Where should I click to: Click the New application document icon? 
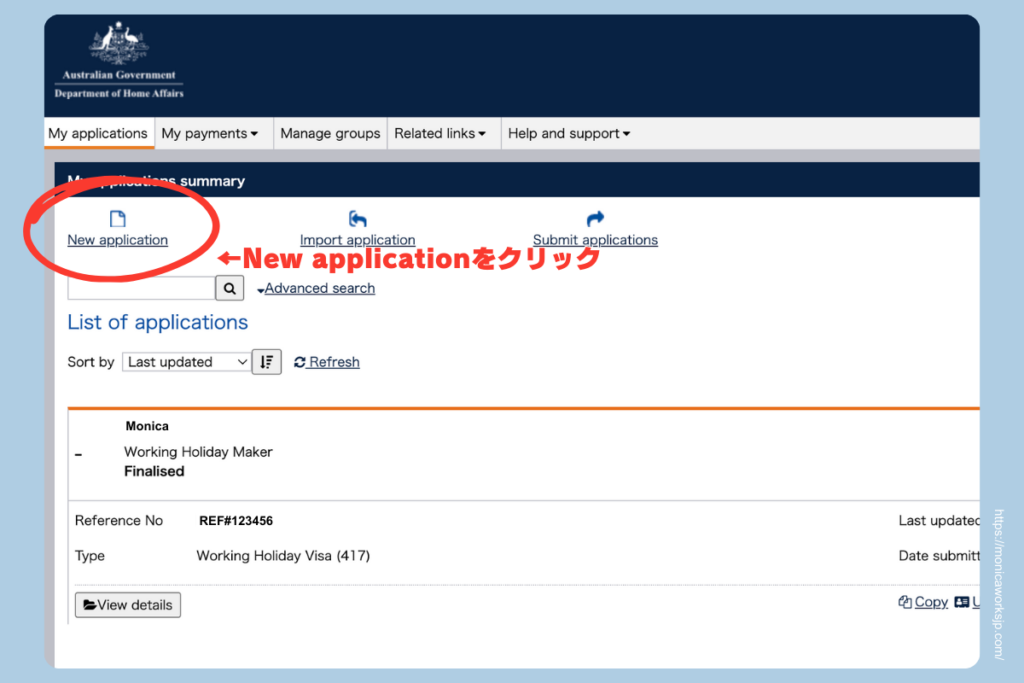(x=118, y=219)
